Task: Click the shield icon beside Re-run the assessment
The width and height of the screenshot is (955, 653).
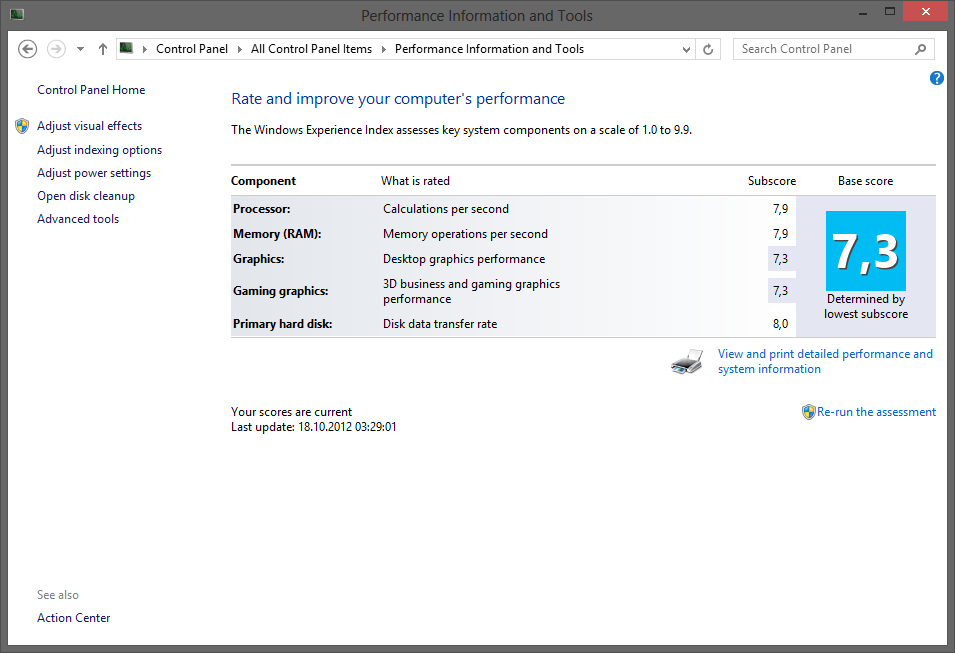Action: [x=807, y=411]
